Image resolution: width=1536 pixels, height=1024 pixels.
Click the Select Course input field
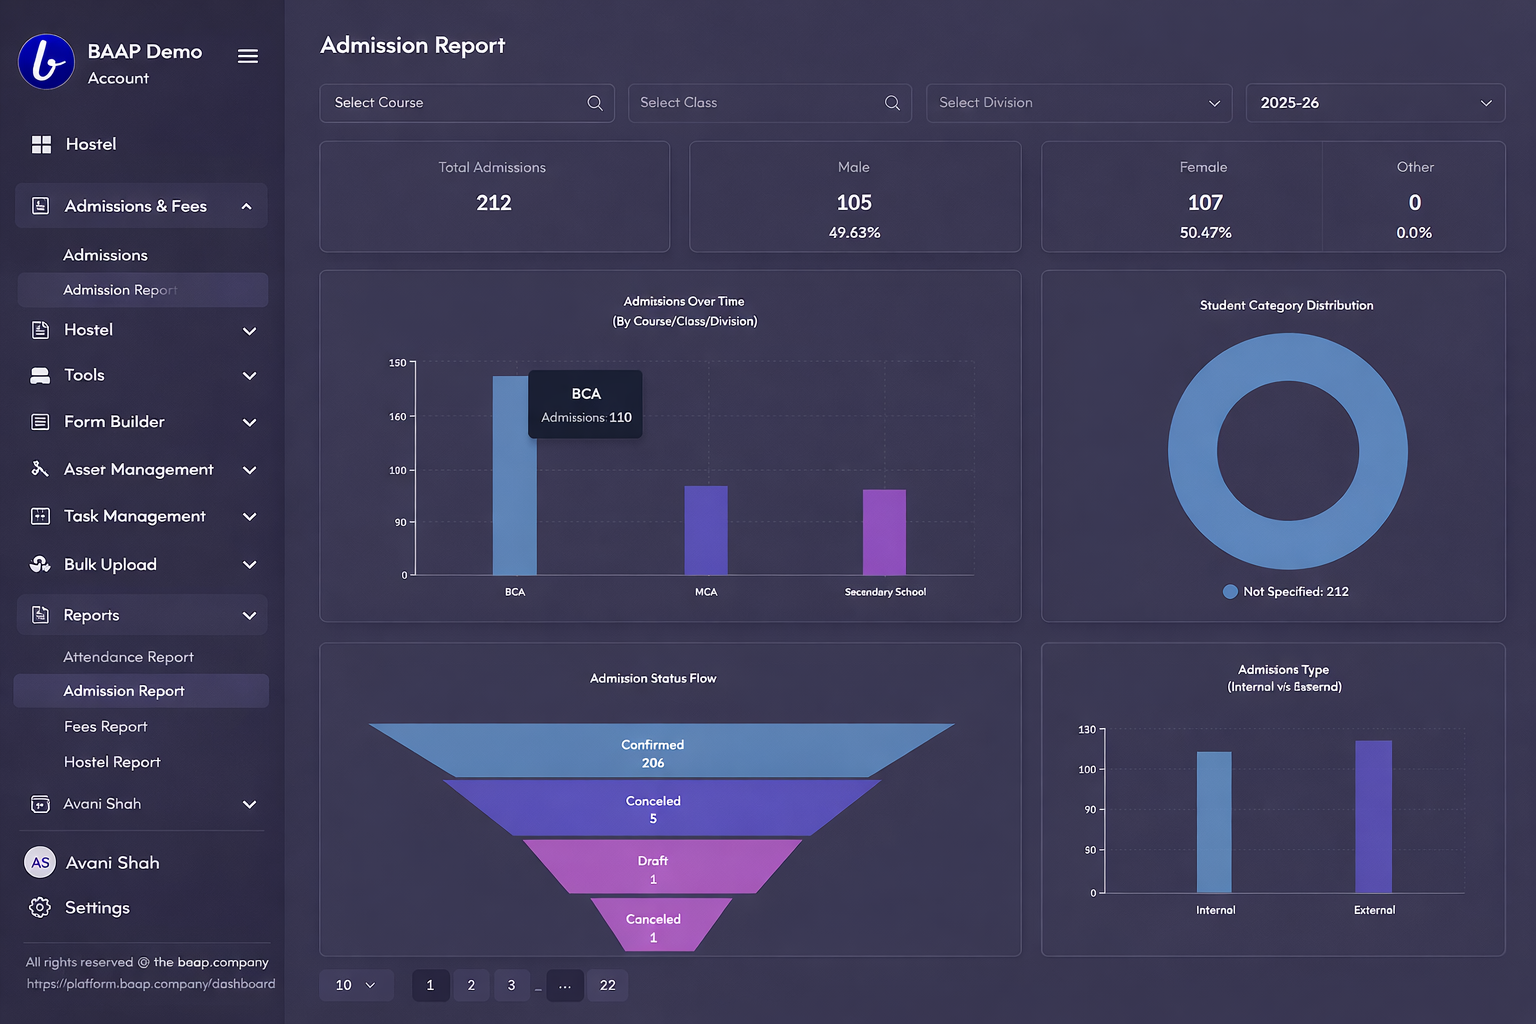point(455,103)
